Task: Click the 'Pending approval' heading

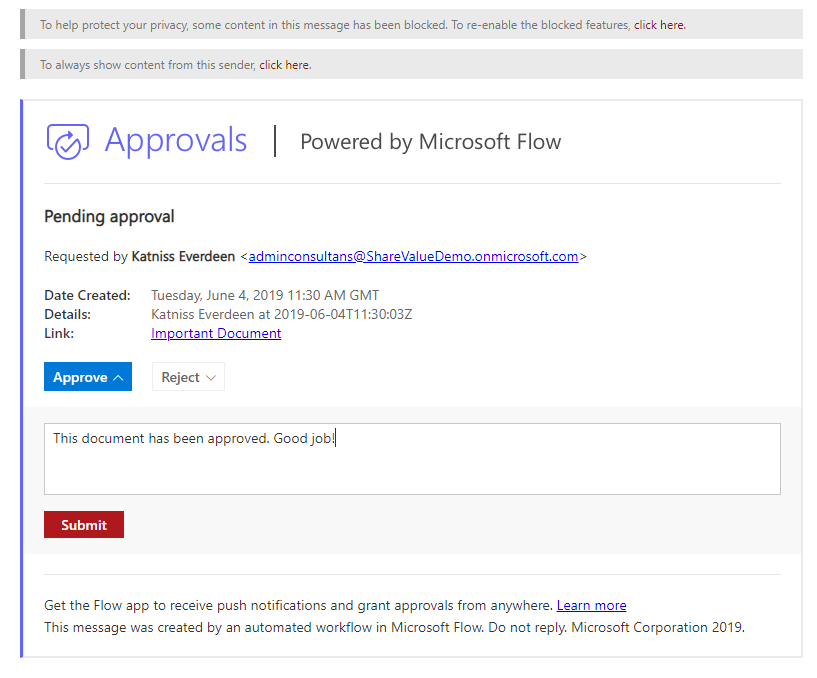Action: (x=109, y=216)
